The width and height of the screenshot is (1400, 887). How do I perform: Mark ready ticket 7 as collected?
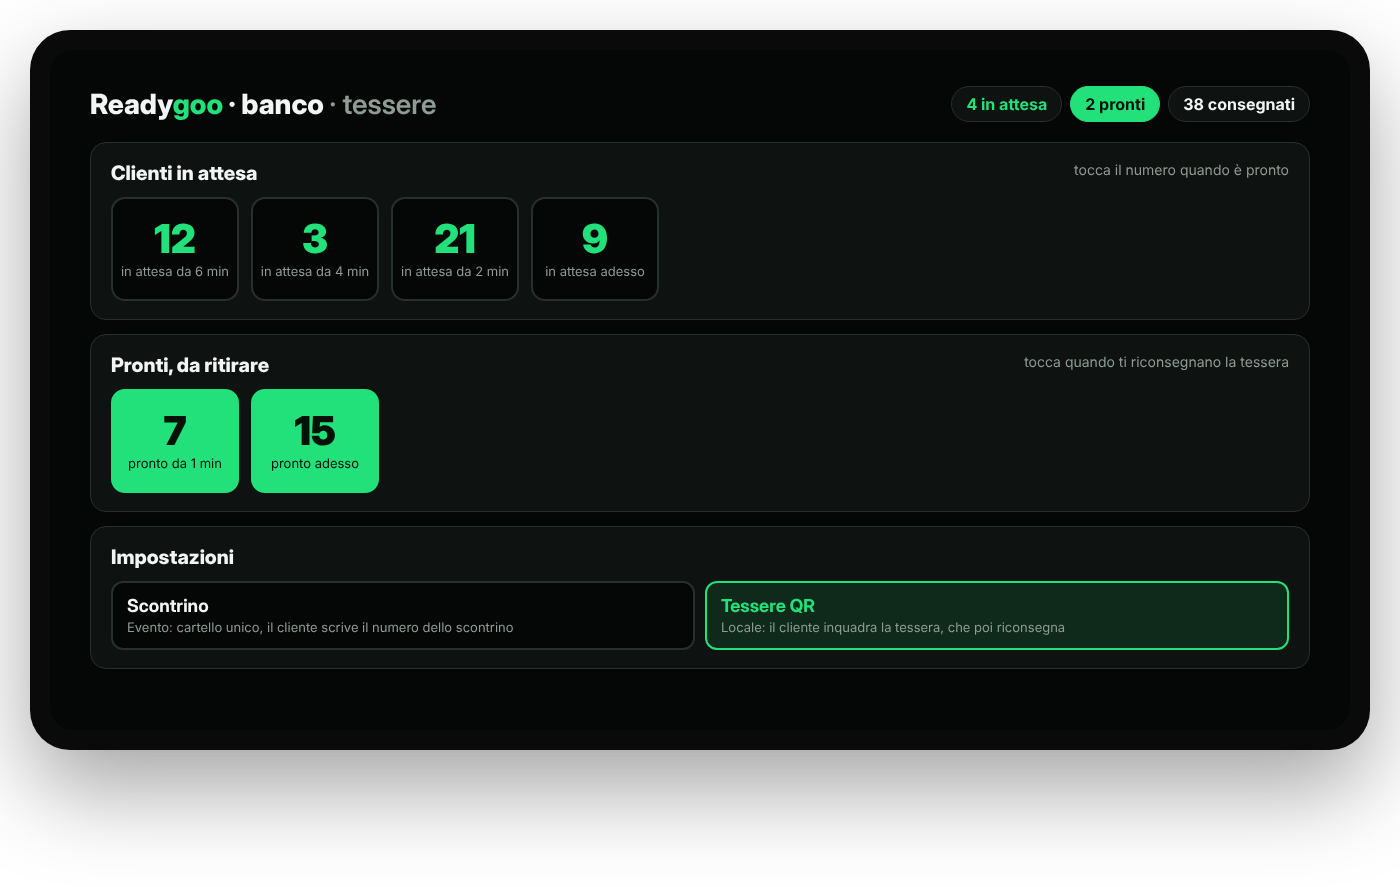pyautogui.click(x=175, y=441)
